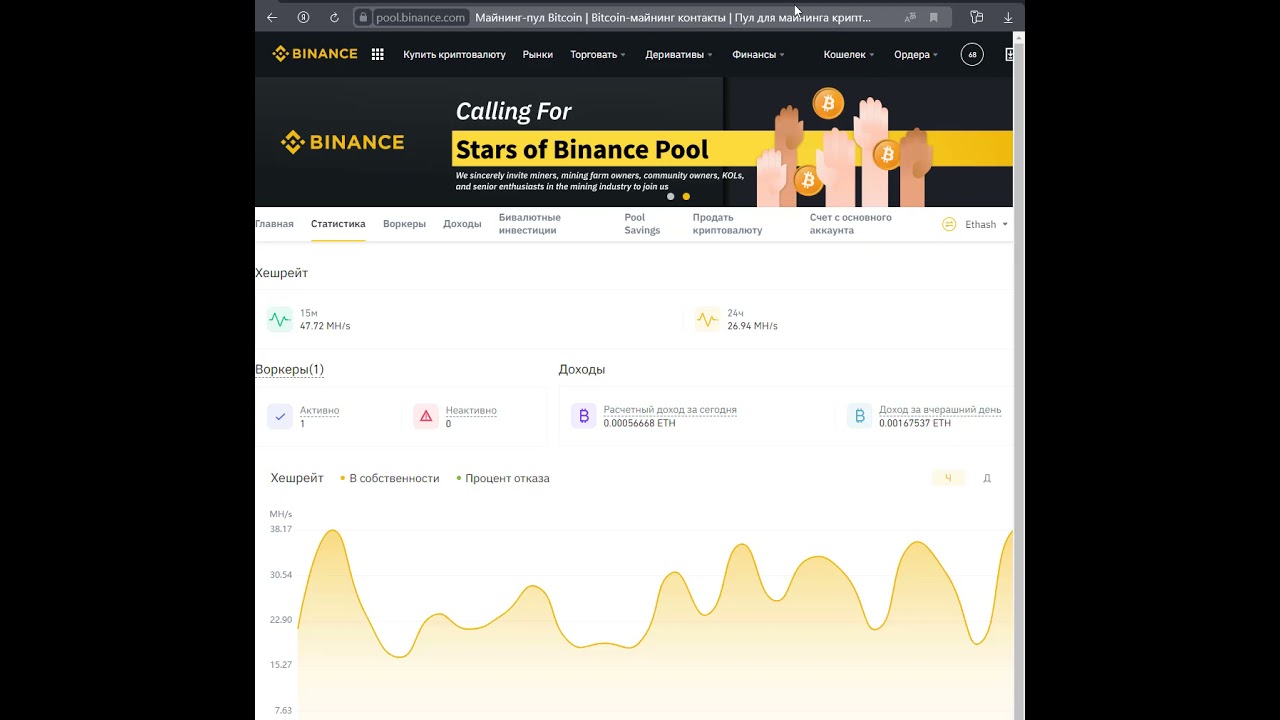Bookmark this page with the bookmark icon
This screenshot has width=1280, height=720.
(934, 17)
